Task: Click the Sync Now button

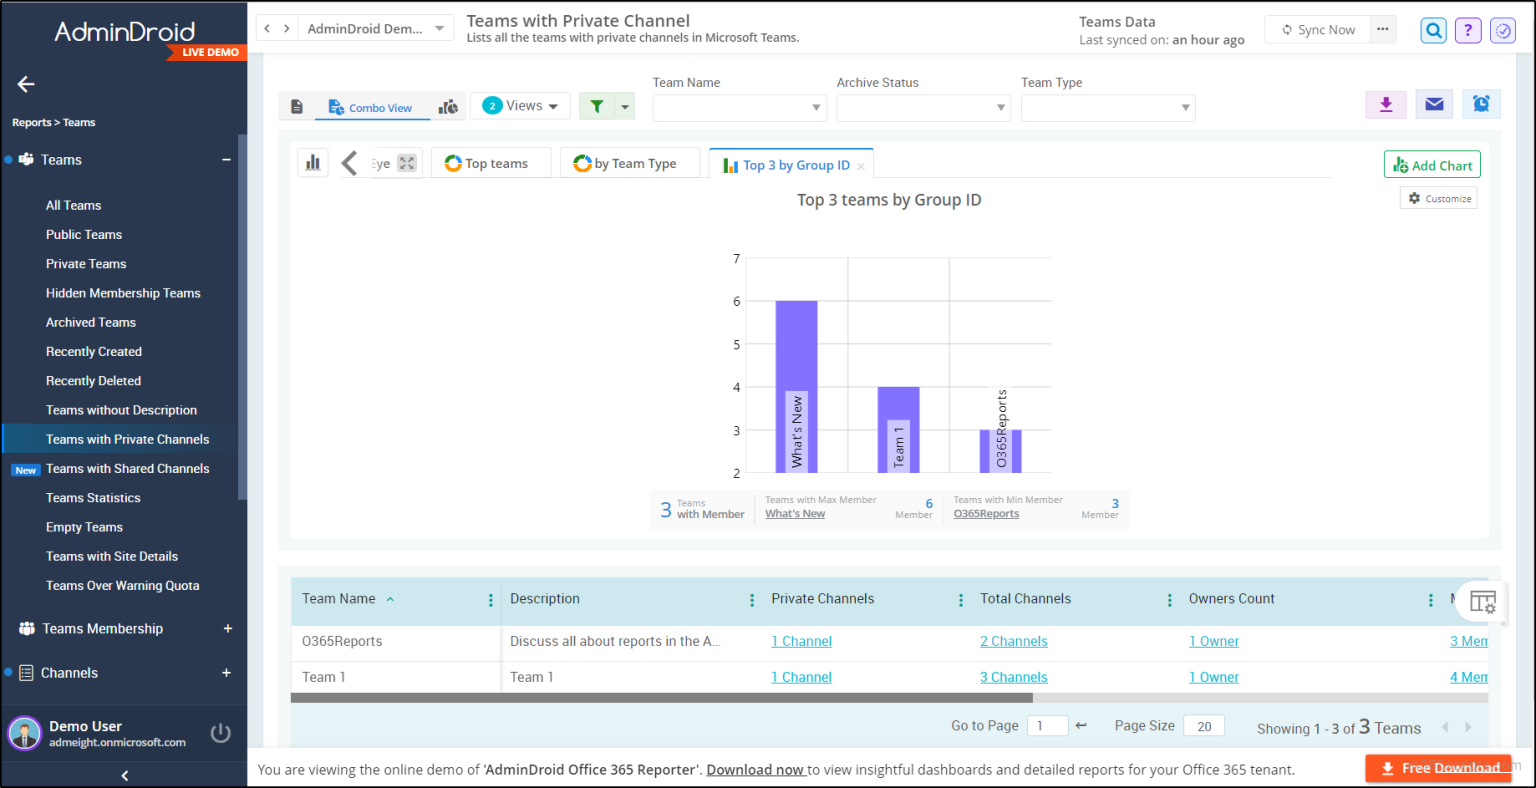Action: [1317, 30]
